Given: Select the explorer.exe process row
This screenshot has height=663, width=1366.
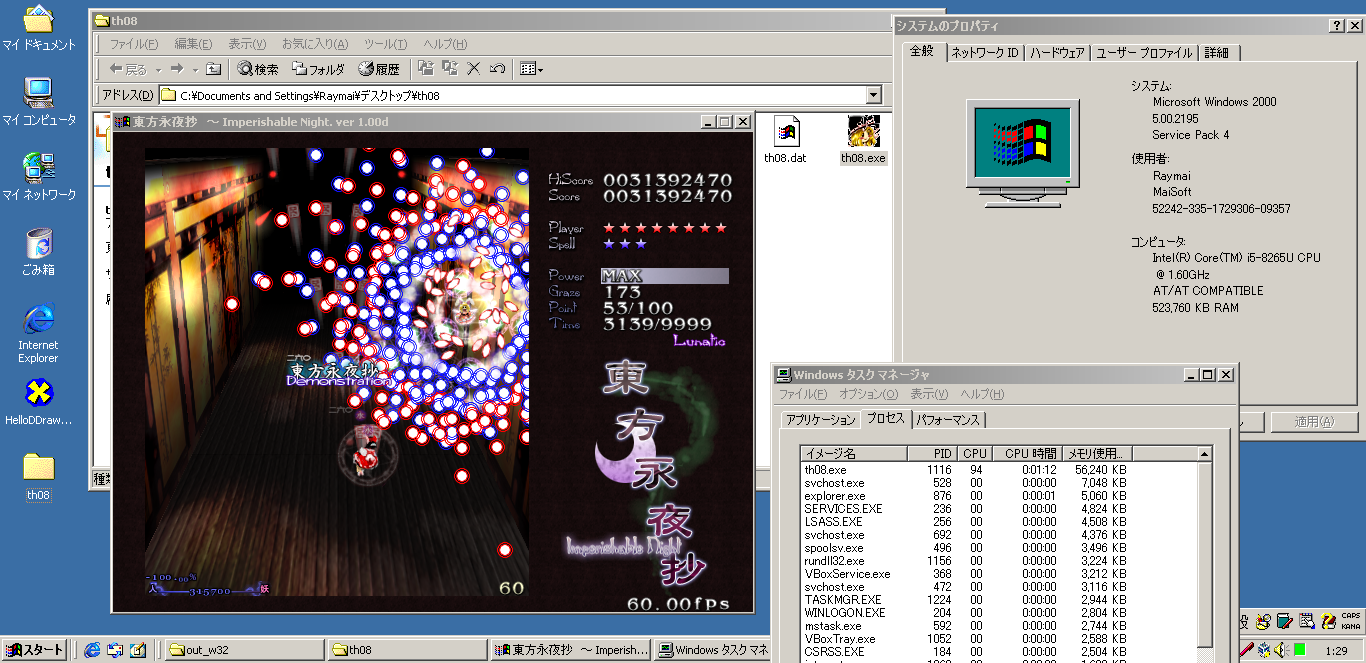Looking at the screenshot, I should (999, 495).
